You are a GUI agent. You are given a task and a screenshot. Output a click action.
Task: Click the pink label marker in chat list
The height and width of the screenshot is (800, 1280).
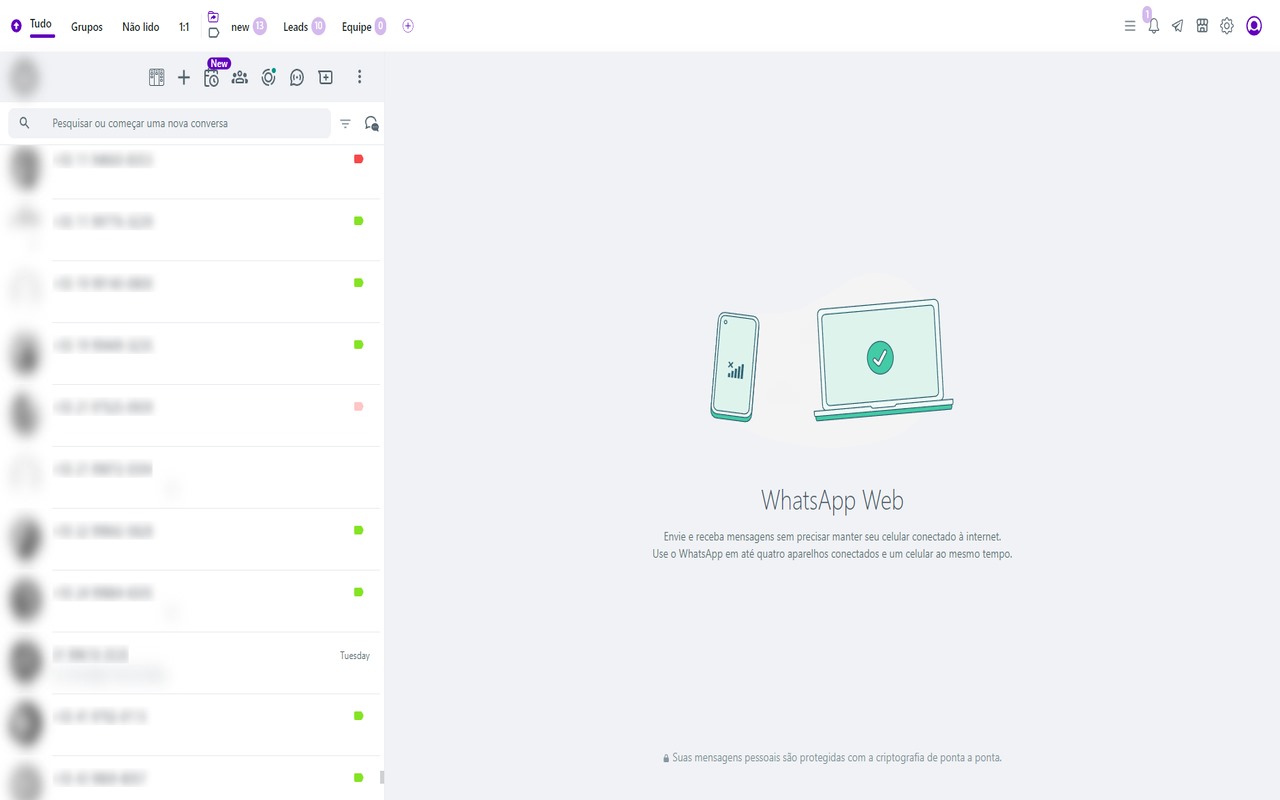coord(359,407)
